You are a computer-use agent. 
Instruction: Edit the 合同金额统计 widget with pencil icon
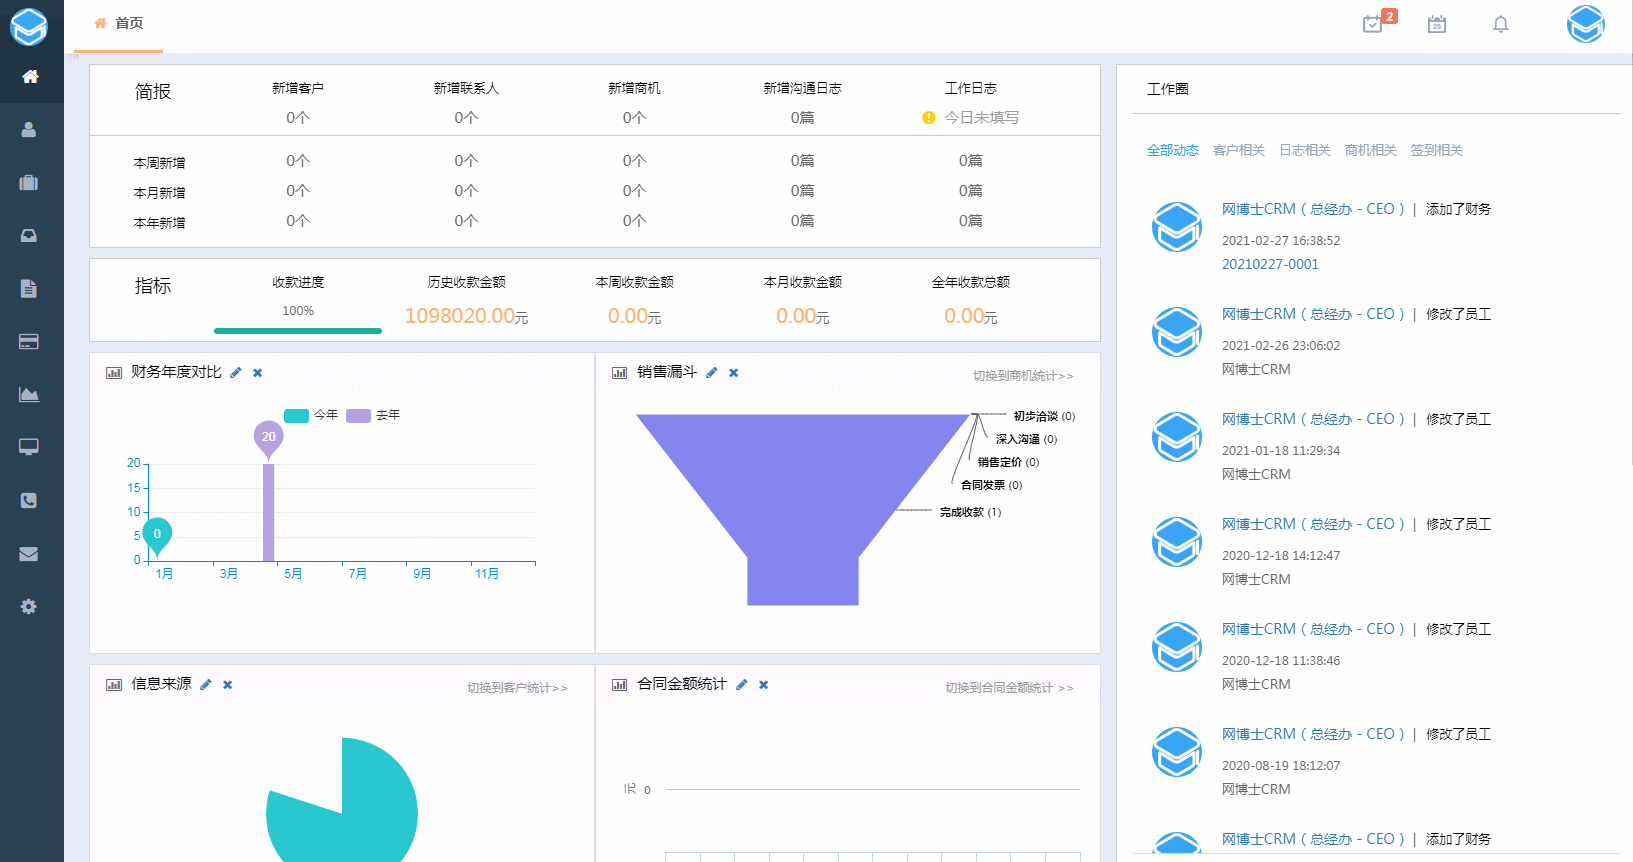tap(742, 685)
